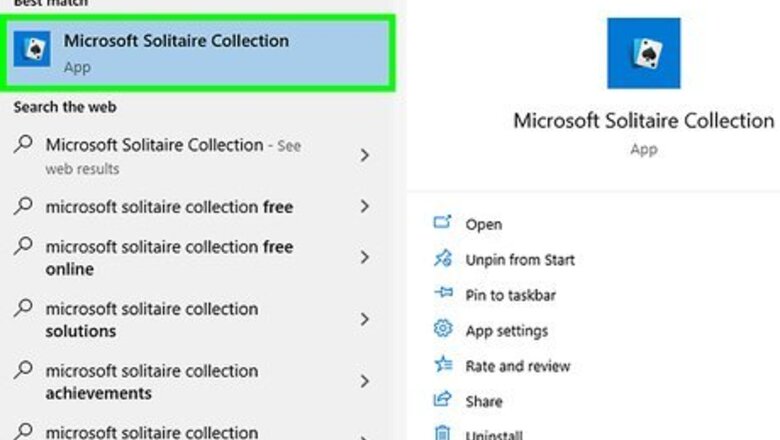Select Pin to taskbar
The image size is (780, 440).
[510, 295]
